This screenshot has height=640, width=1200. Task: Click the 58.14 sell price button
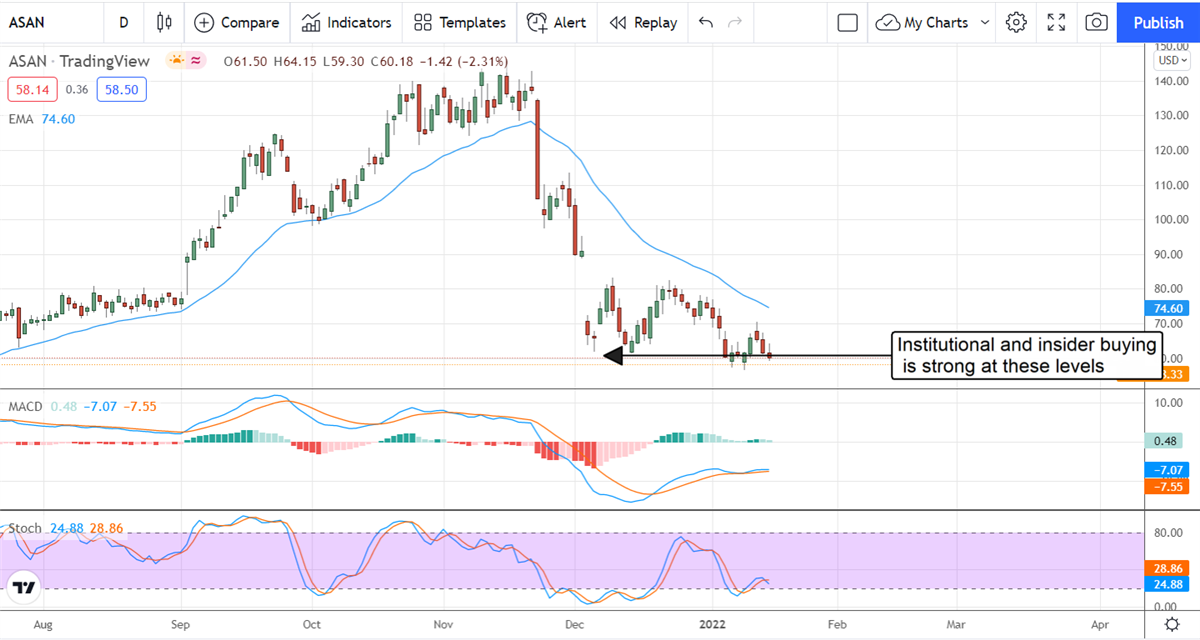point(32,90)
